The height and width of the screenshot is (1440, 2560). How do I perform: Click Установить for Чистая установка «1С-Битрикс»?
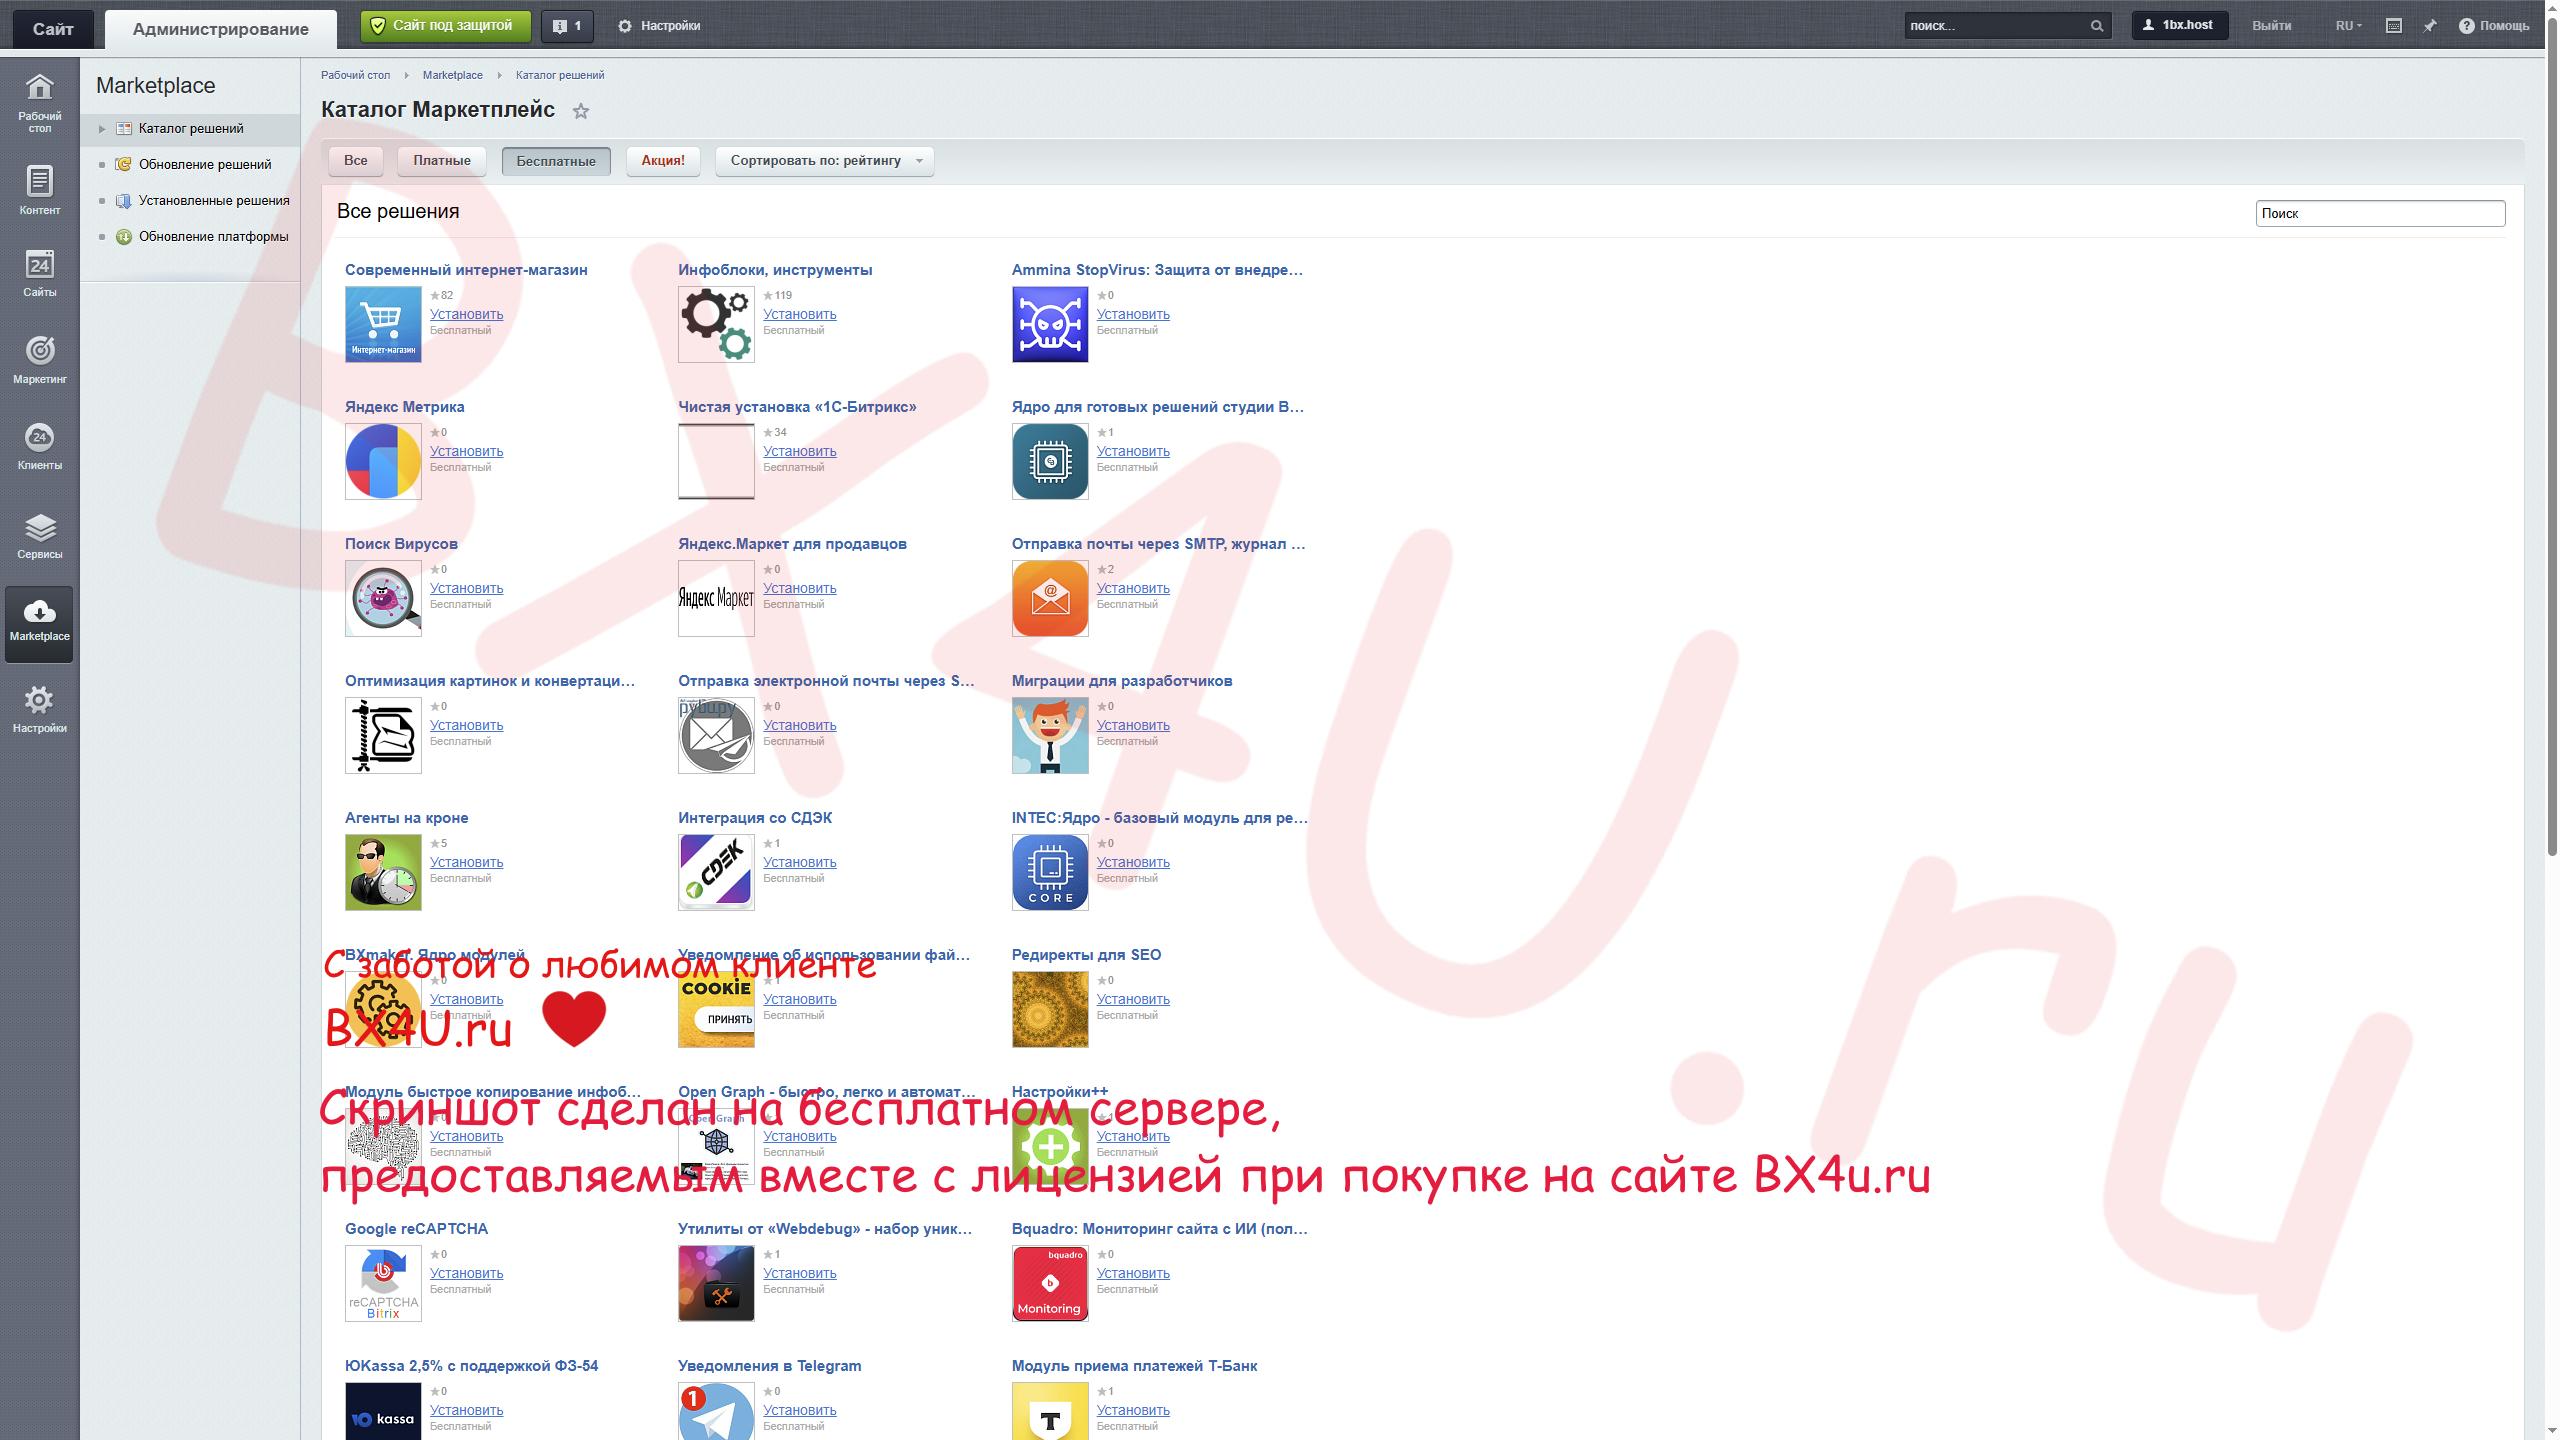click(x=799, y=451)
